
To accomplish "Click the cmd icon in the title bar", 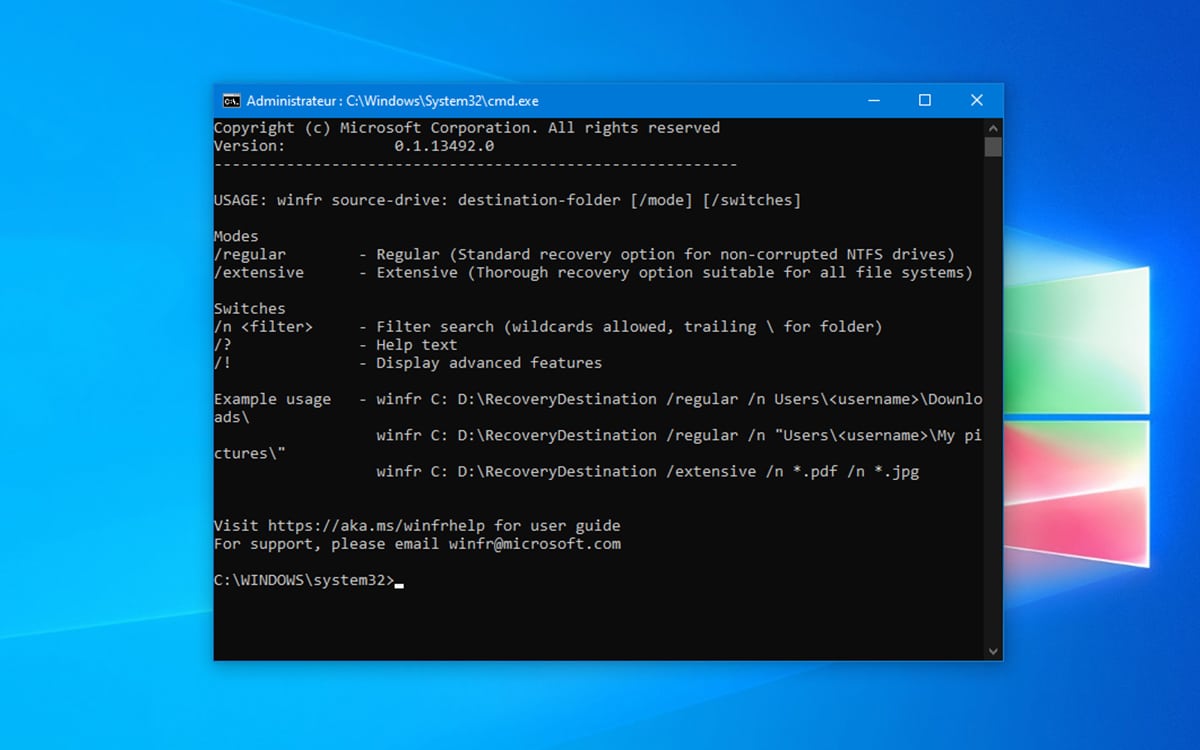I will 231,101.
